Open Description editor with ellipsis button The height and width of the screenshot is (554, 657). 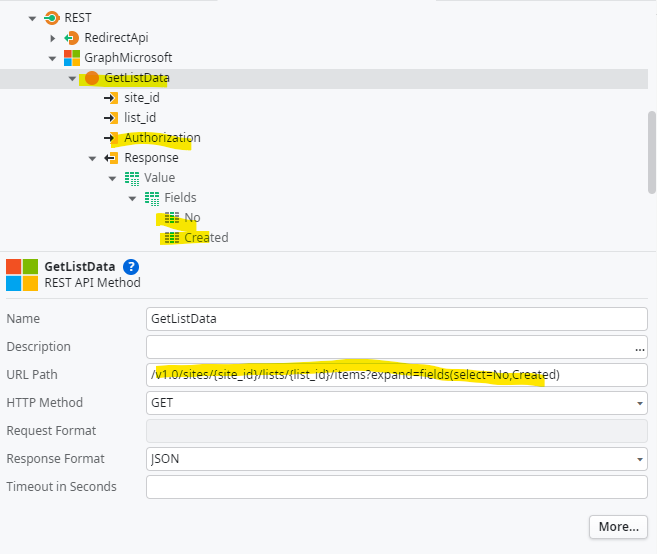coord(639,347)
